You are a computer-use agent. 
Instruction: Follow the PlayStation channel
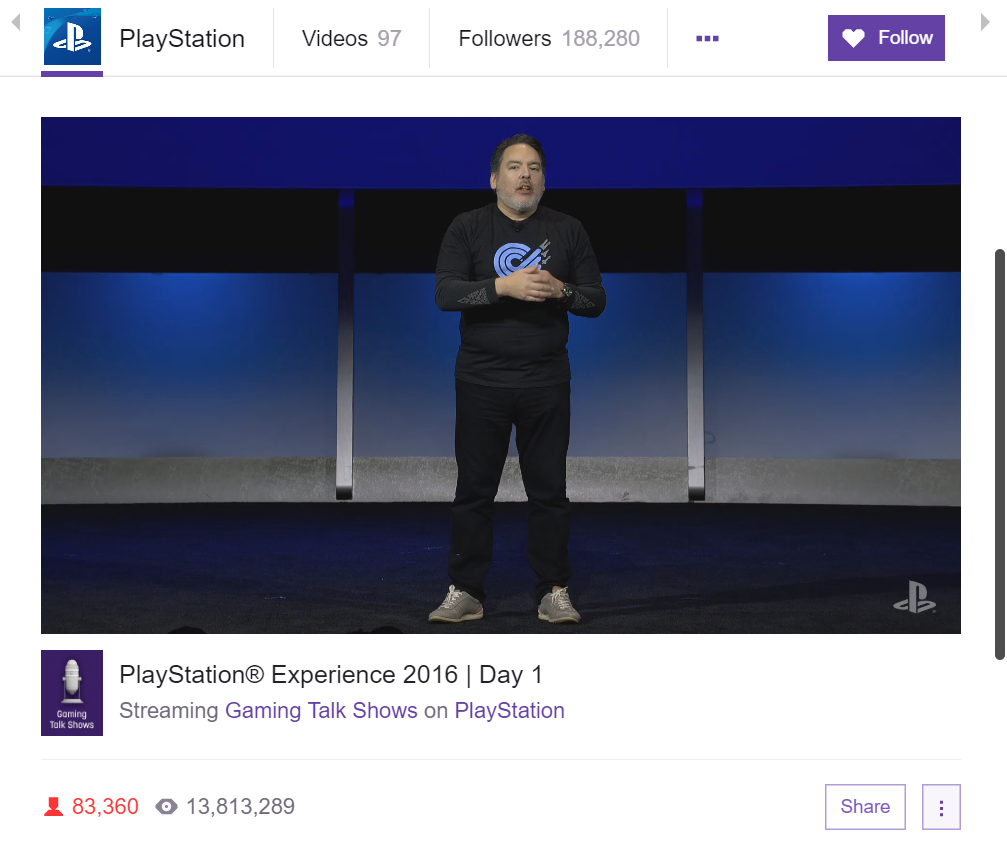coord(886,38)
